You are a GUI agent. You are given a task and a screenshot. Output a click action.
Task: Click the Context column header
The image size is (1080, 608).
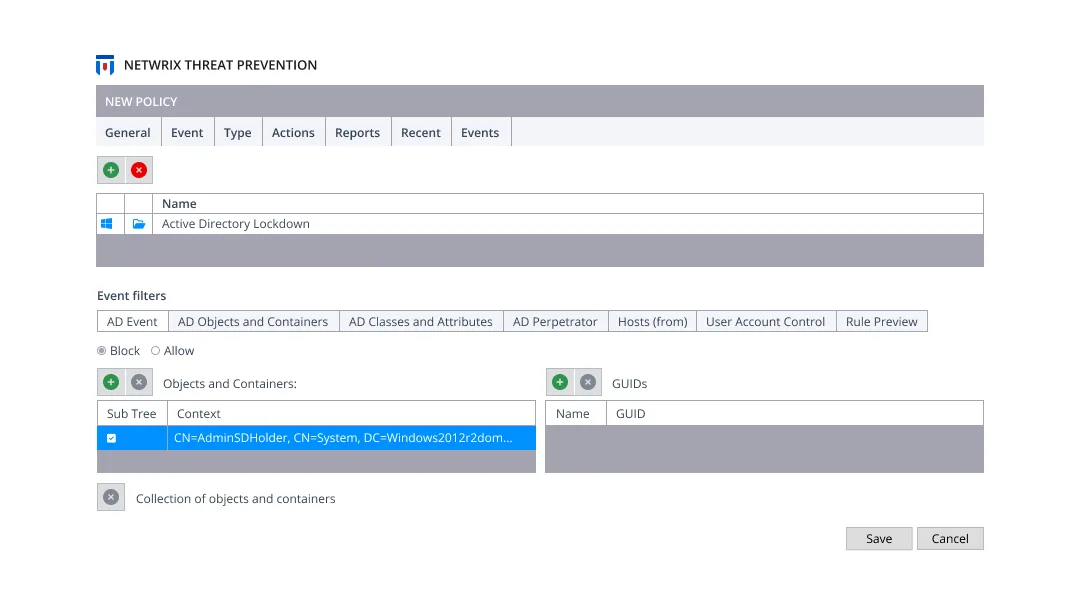click(351, 413)
